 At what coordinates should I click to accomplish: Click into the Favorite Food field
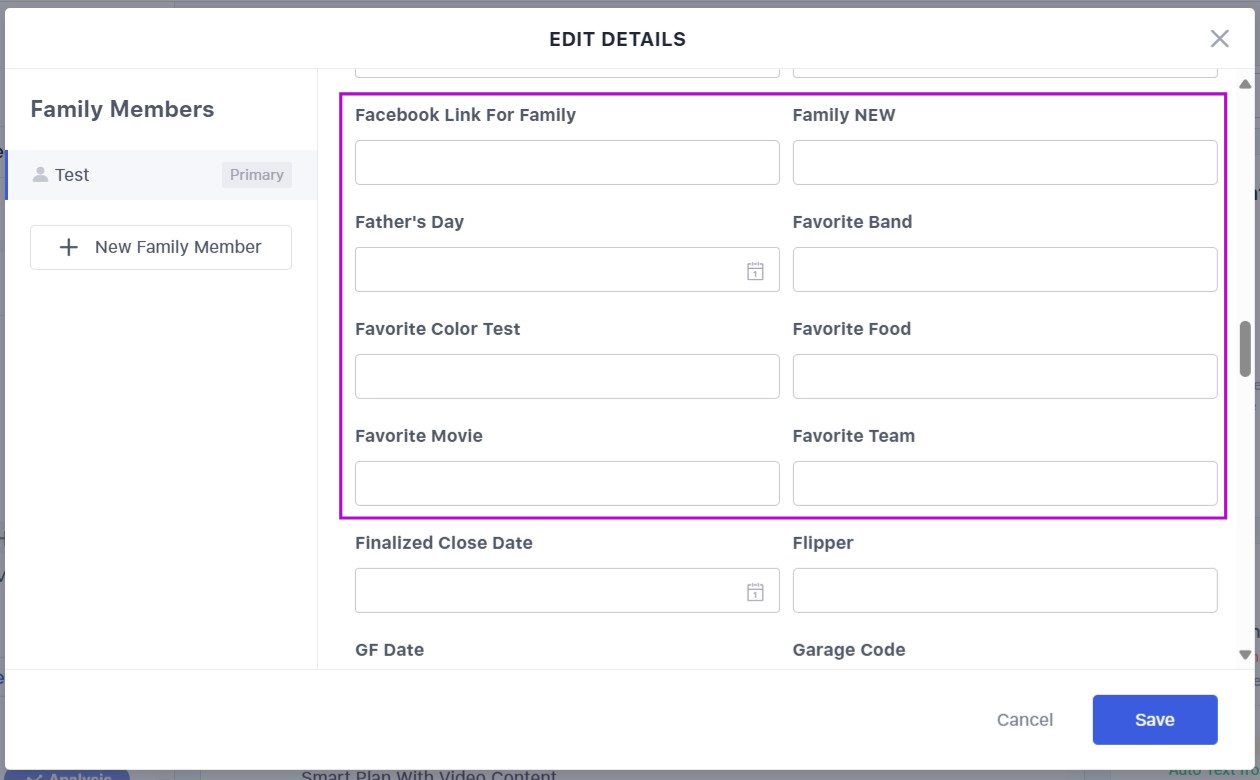point(1004,376)
